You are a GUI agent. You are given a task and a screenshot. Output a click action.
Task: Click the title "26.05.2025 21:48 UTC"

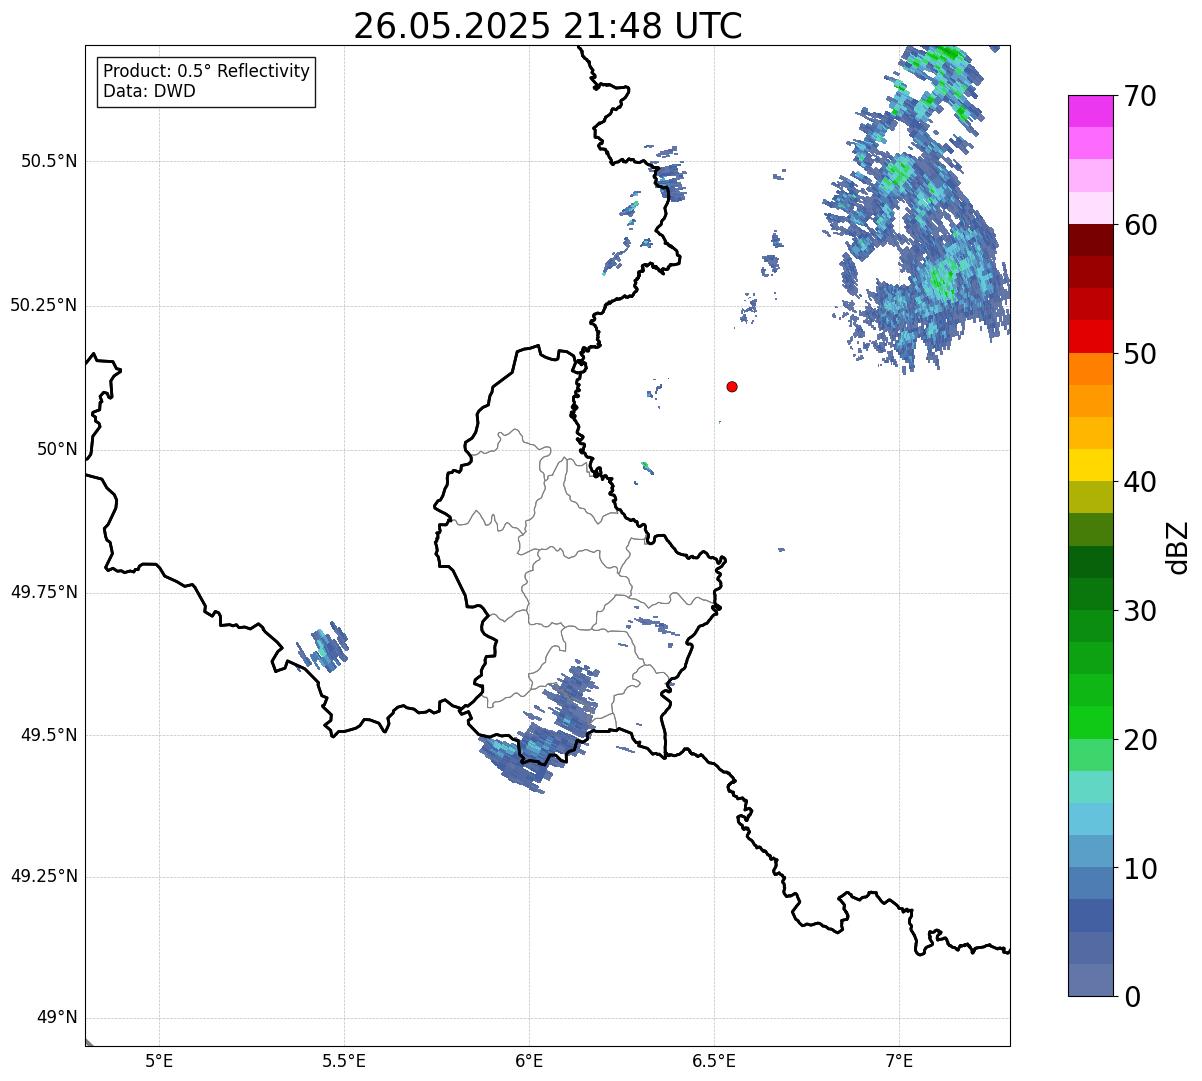548,26
